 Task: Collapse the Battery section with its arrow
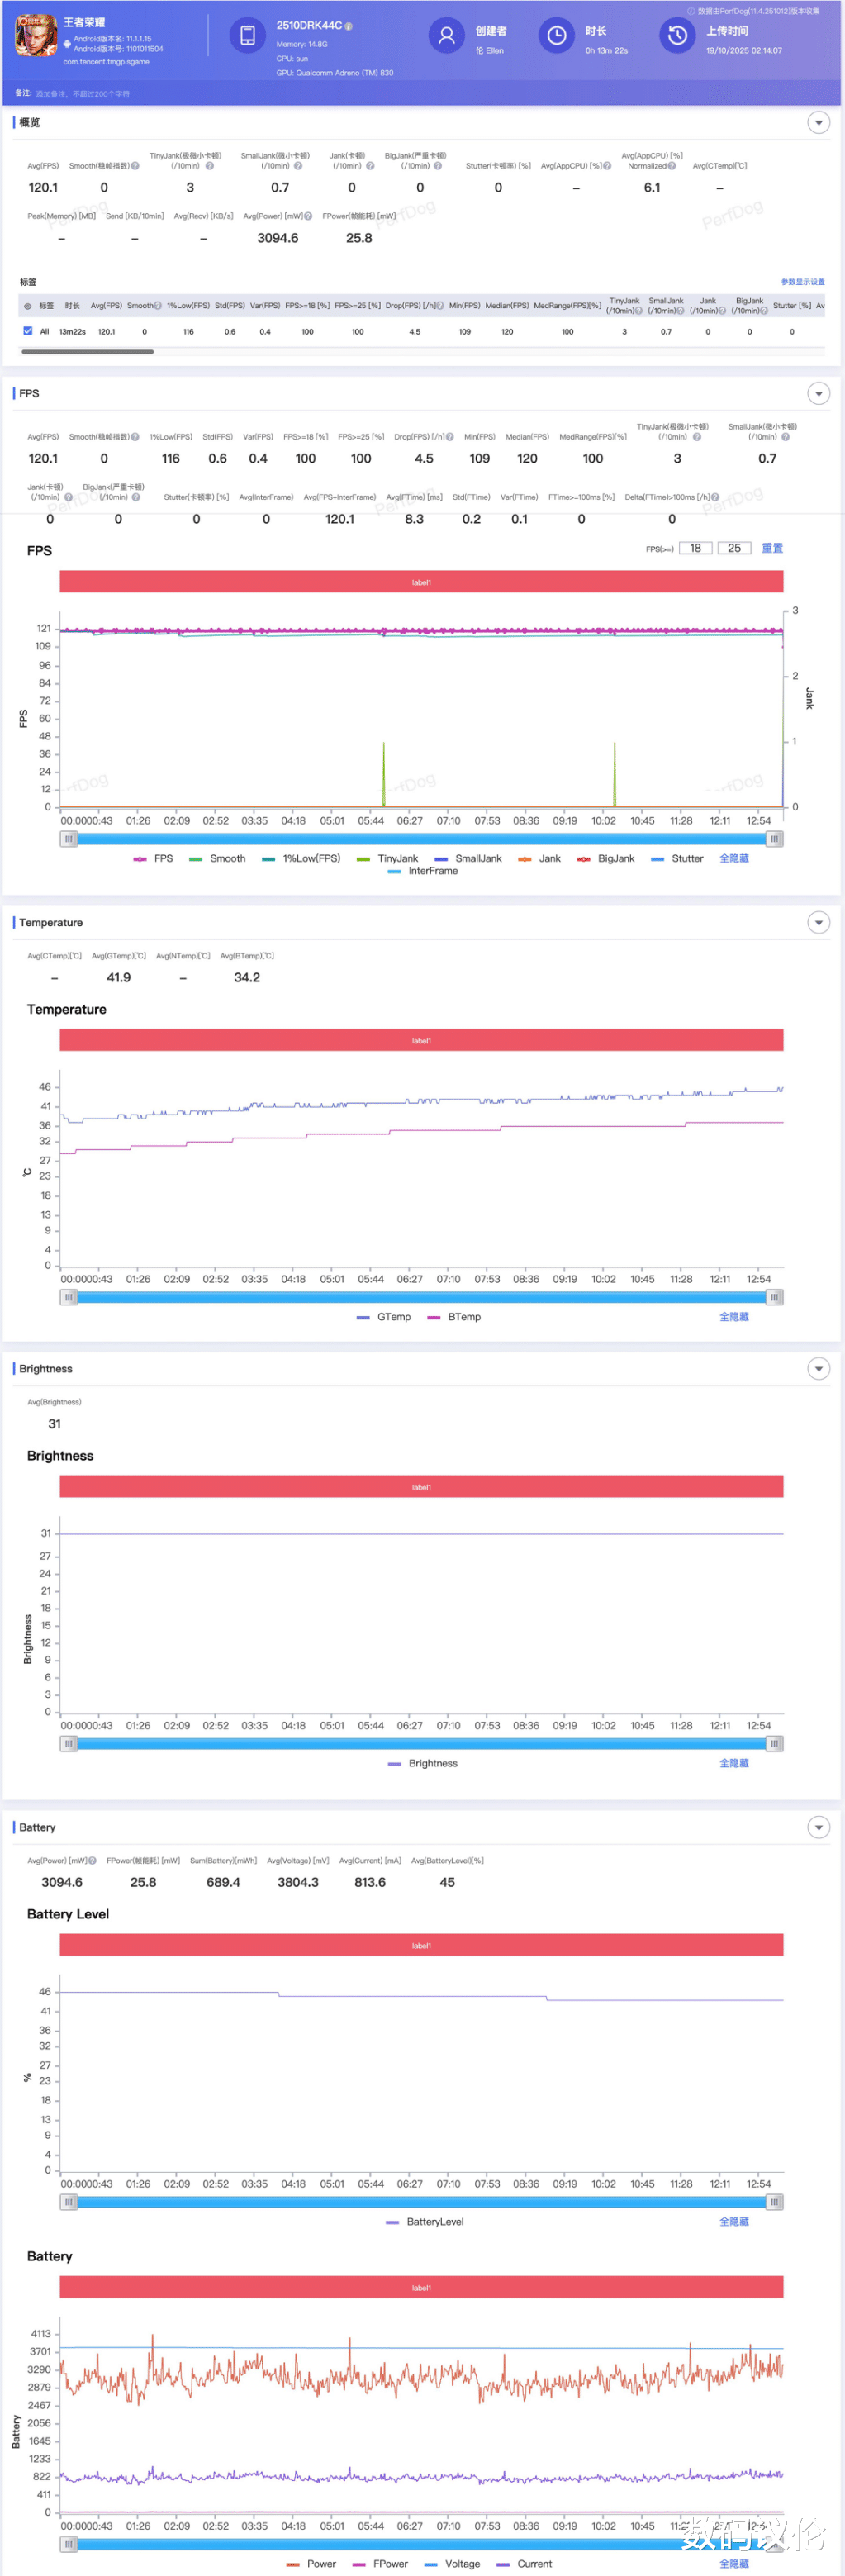pos(818,1828)
